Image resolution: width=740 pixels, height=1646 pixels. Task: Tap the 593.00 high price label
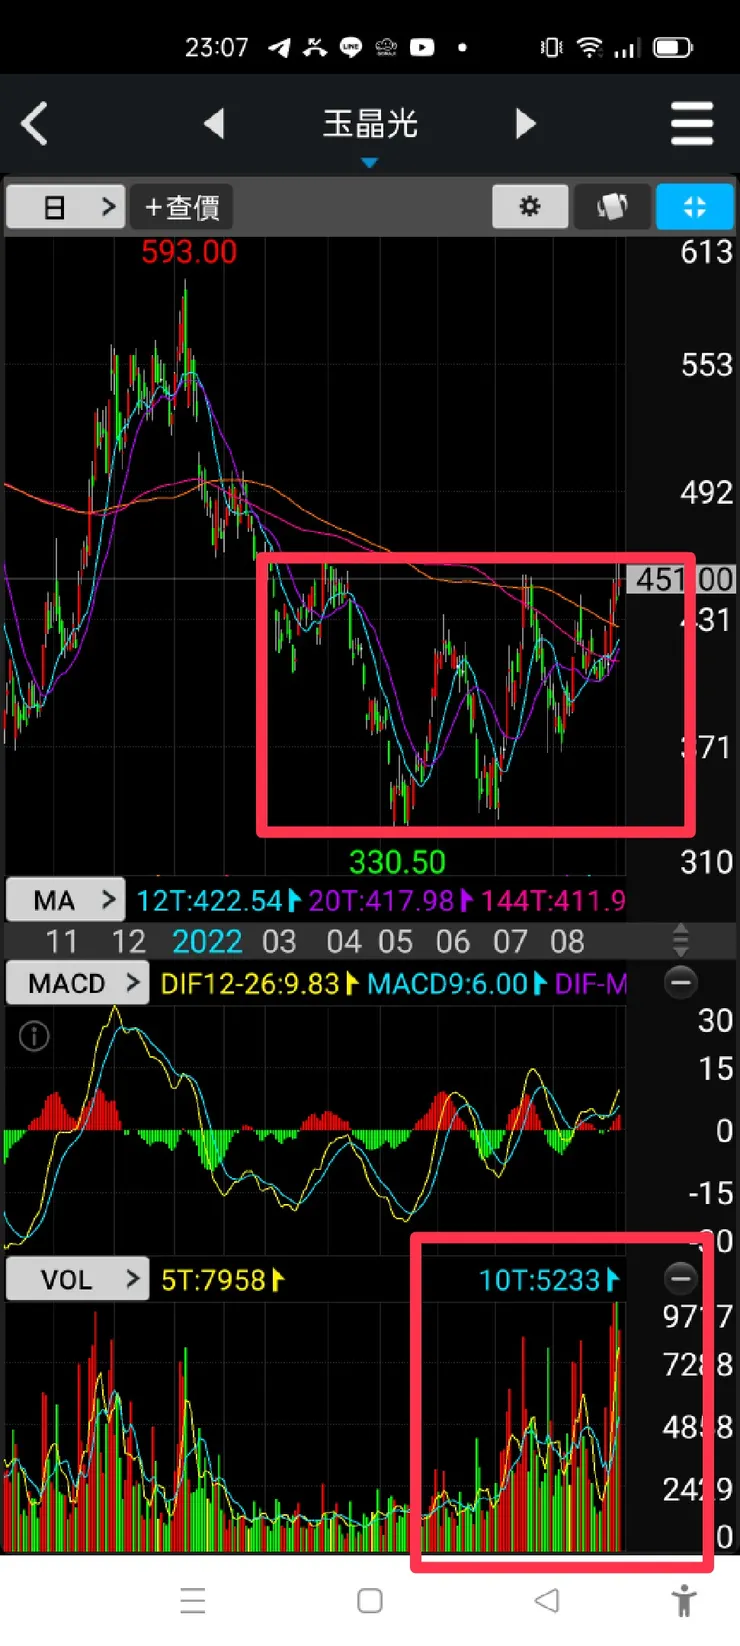pyautogui.click(x=189, y=252)
